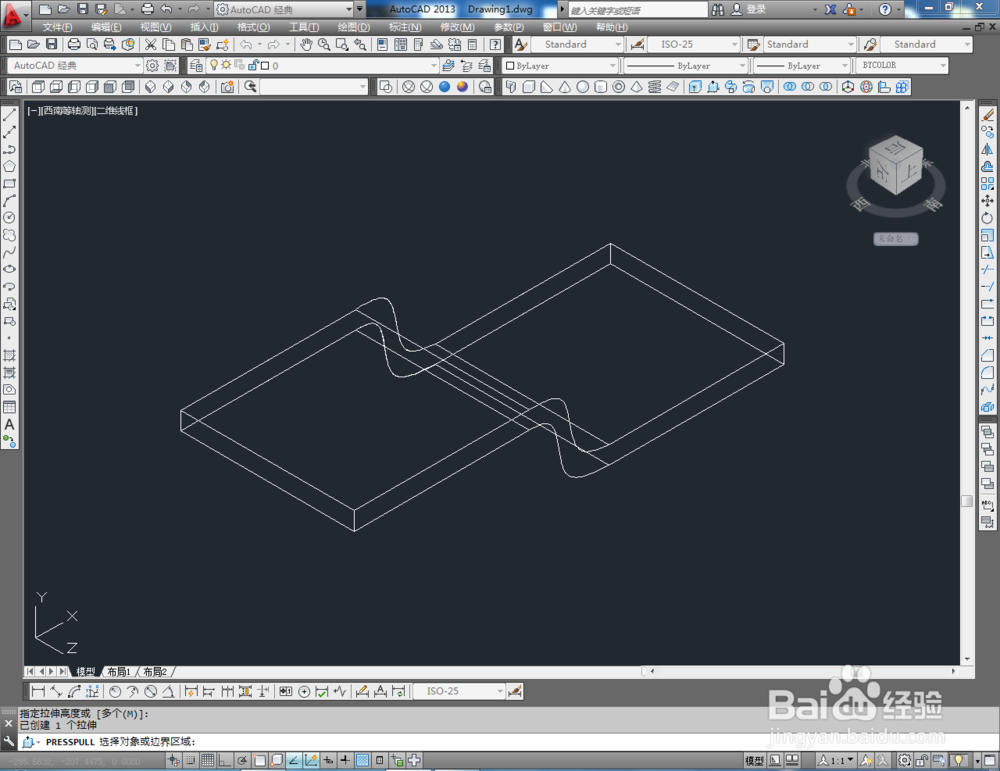Screen dimensions: 1000x771
Task: Open the 编辑(E) menu
Action: point(106,27)
